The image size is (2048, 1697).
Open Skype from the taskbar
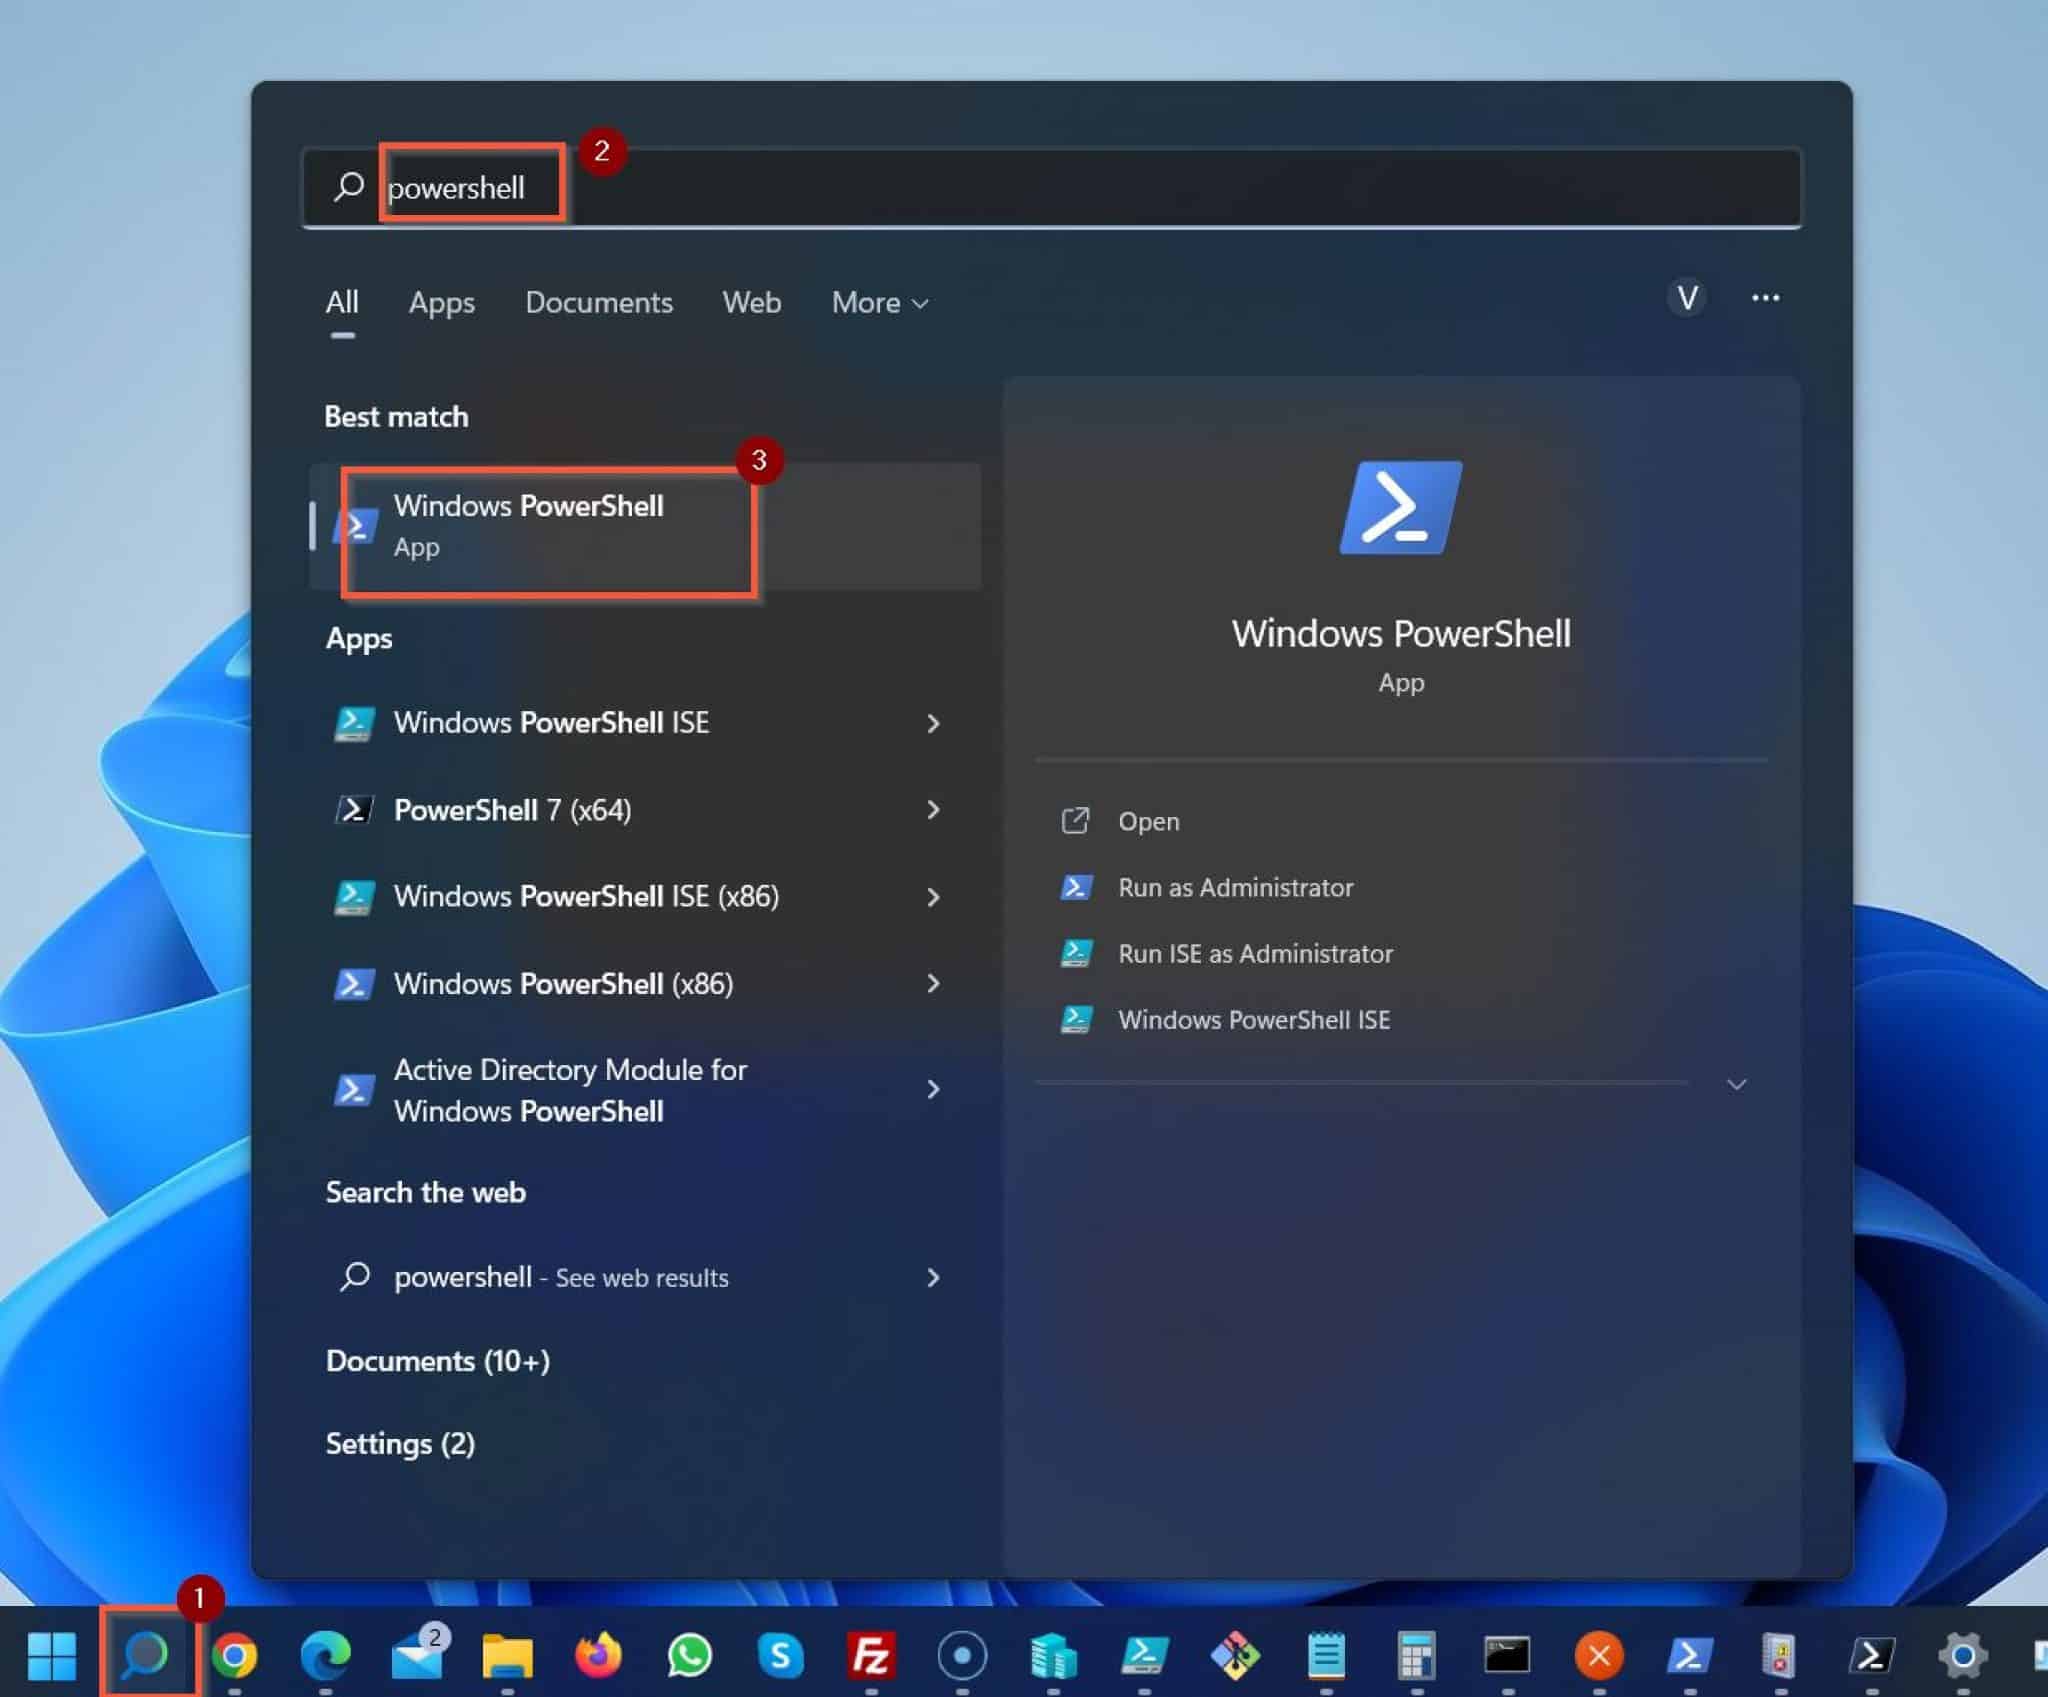click(780, 1656)
